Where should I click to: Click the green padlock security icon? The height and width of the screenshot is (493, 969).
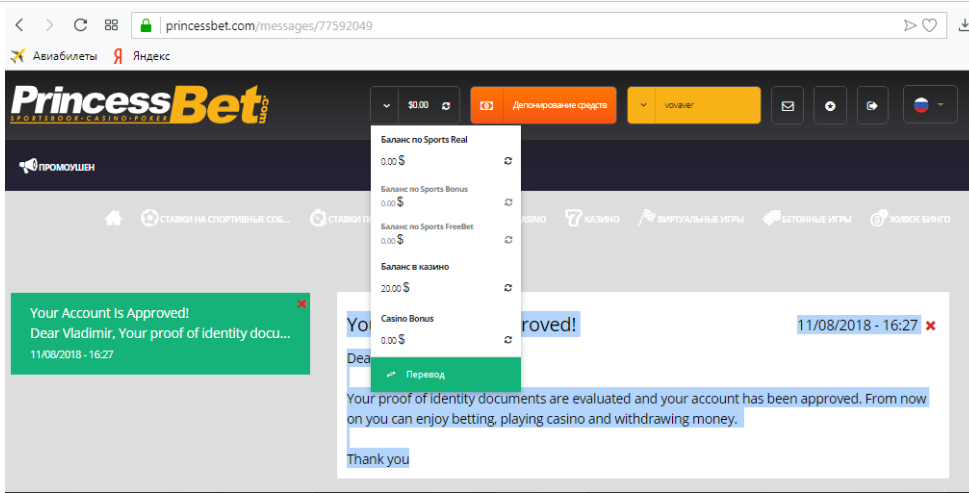coord(146,25)
